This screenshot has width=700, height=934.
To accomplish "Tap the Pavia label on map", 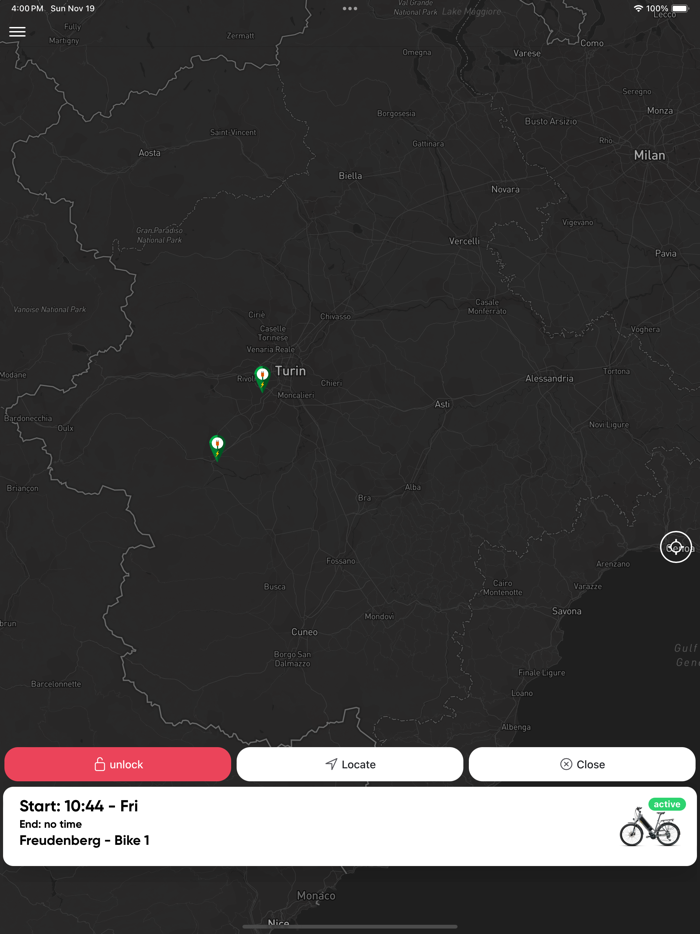I will tap(665, 253).
